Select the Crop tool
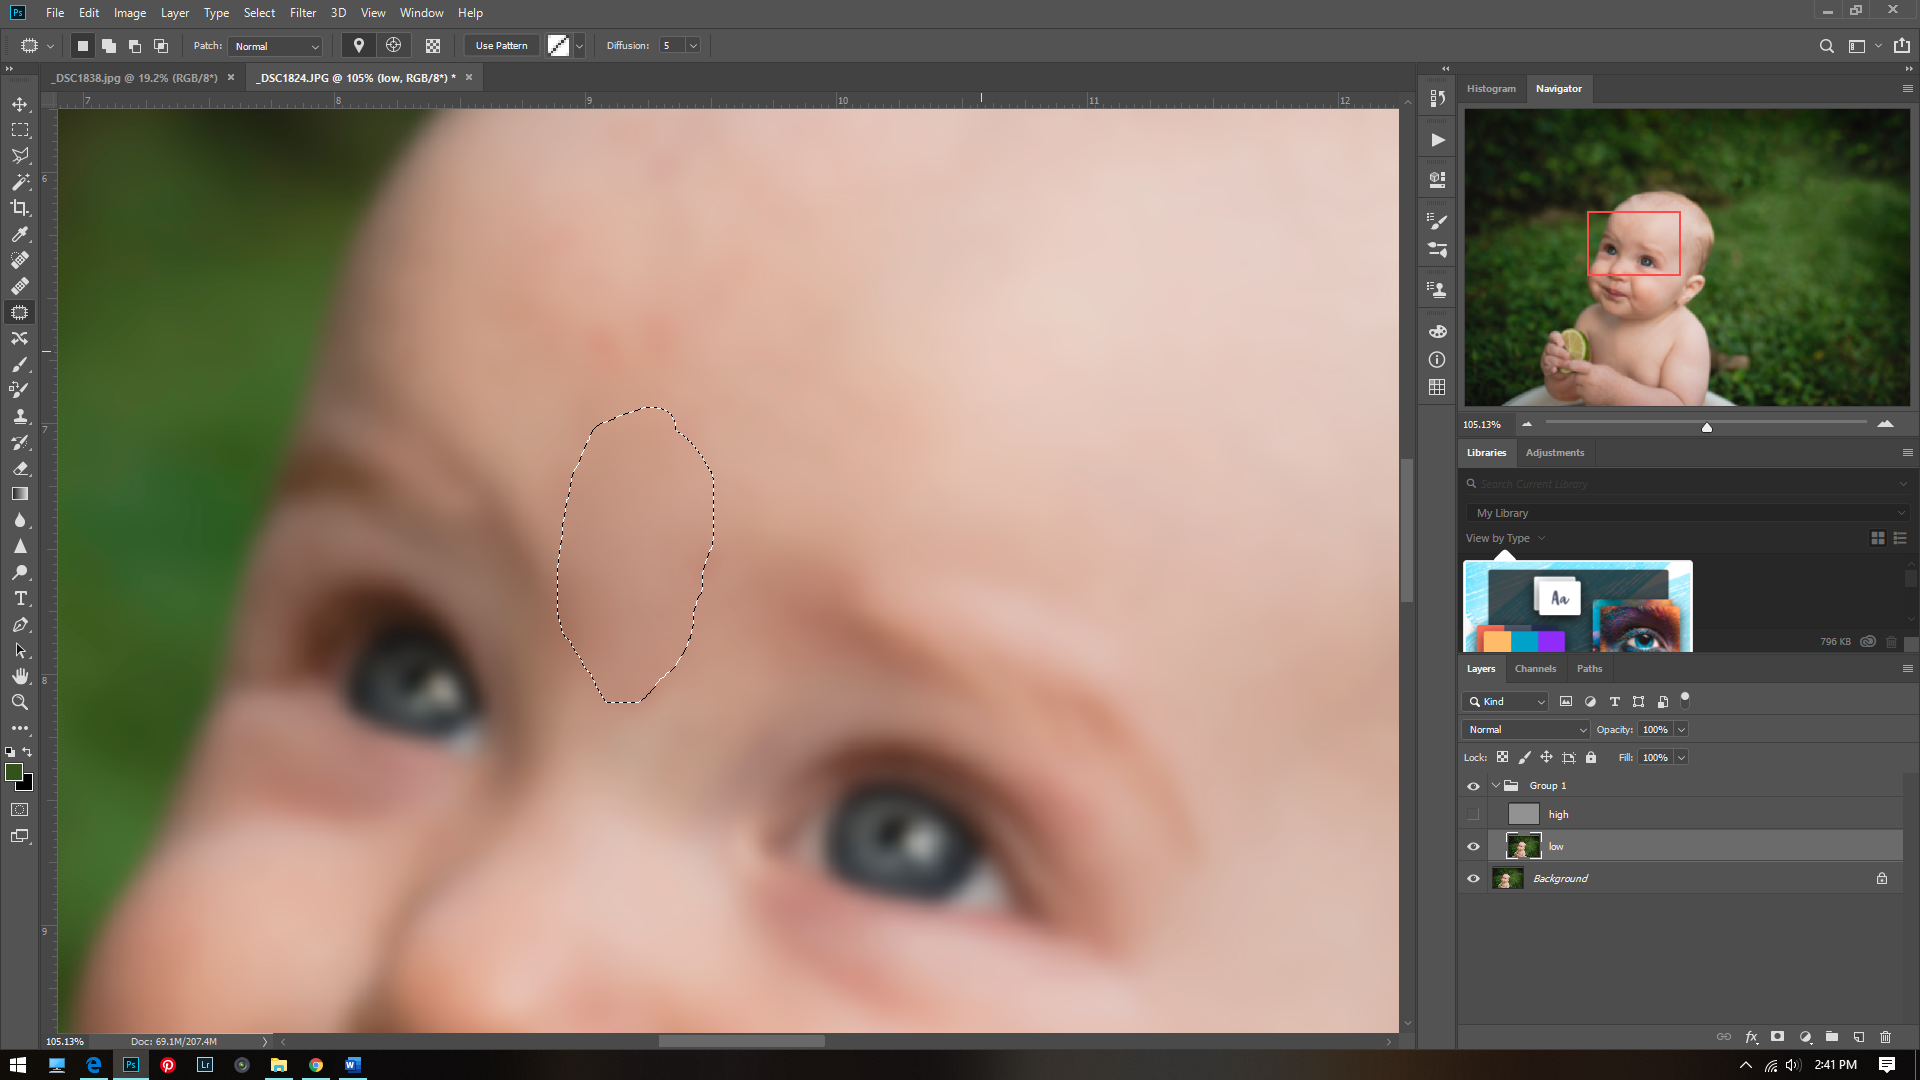 (x=20, y=208)
